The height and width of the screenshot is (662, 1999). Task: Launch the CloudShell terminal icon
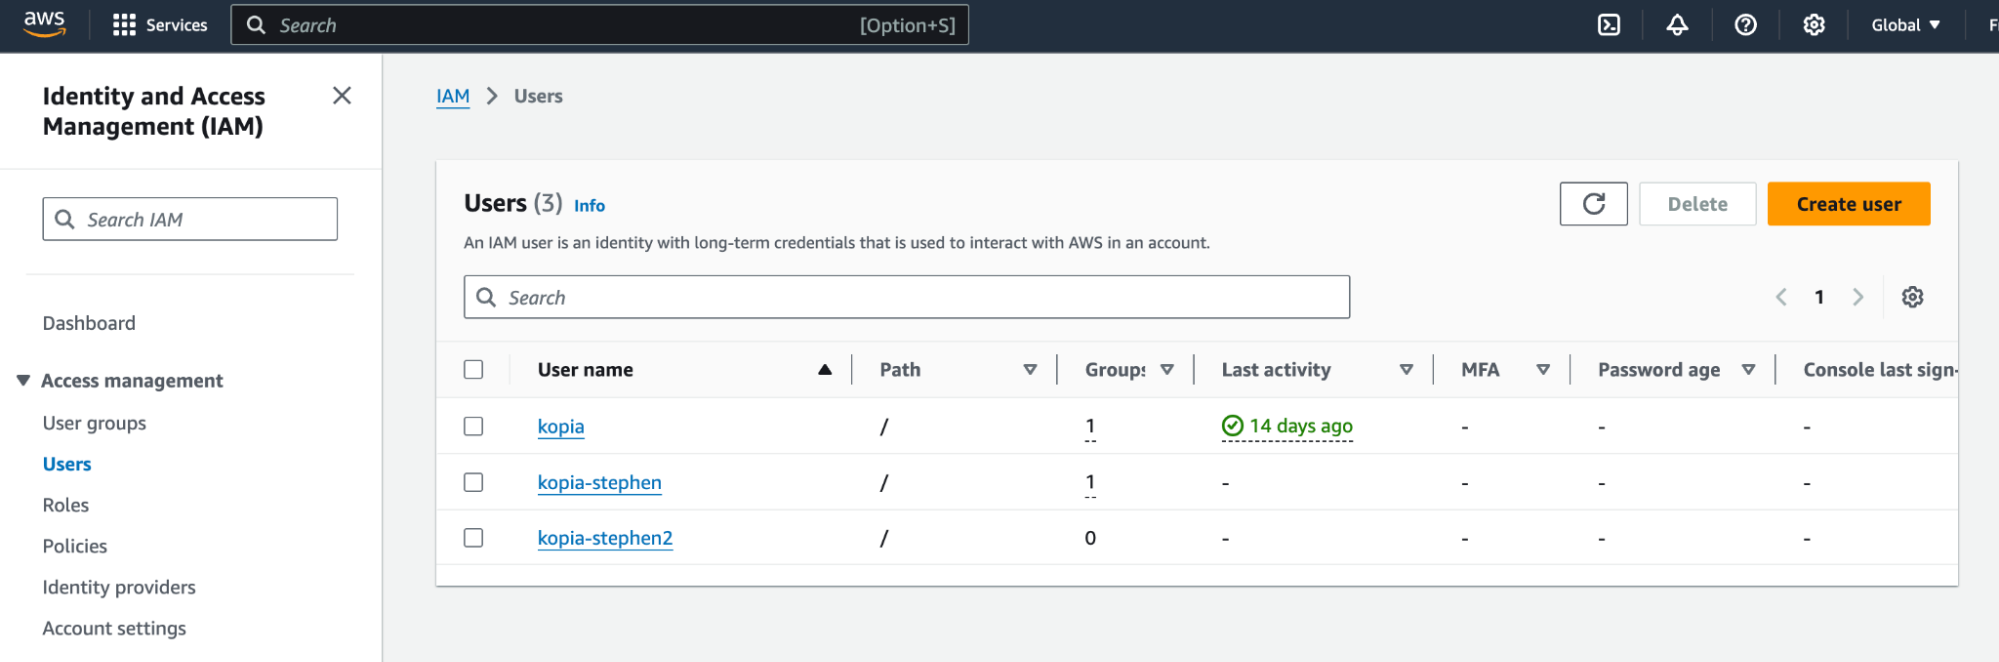tap(1609, 25)
